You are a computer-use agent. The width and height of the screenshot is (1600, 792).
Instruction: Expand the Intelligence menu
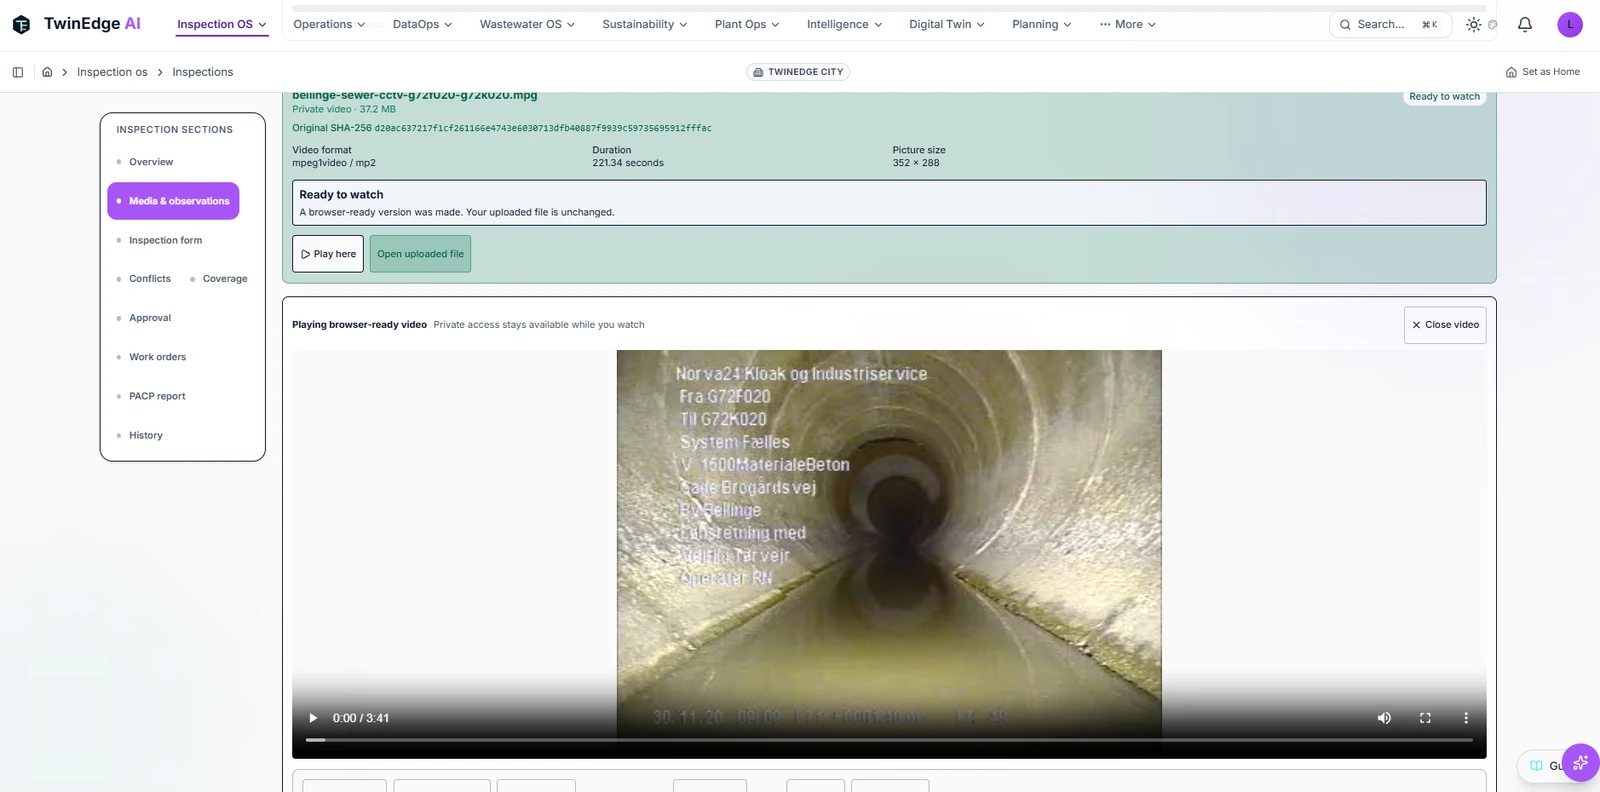point(844,25)
